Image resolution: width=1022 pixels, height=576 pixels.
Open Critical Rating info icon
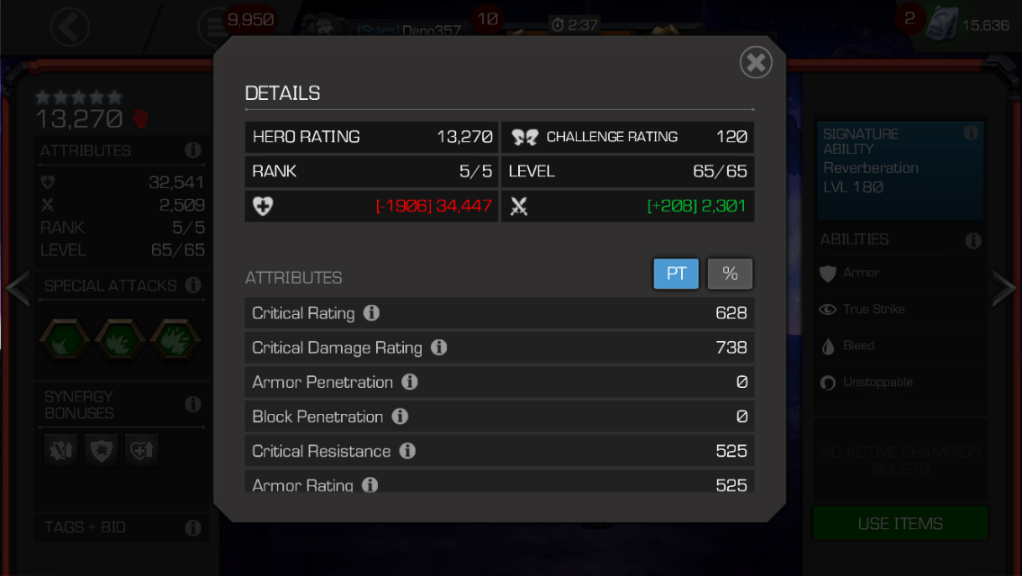pos(372,313)
